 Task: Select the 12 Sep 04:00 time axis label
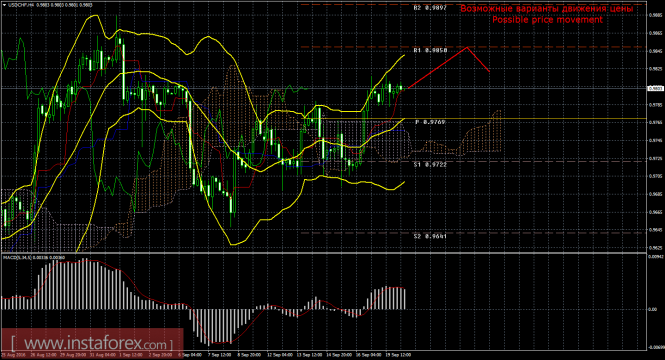click(x=279, y=354)
